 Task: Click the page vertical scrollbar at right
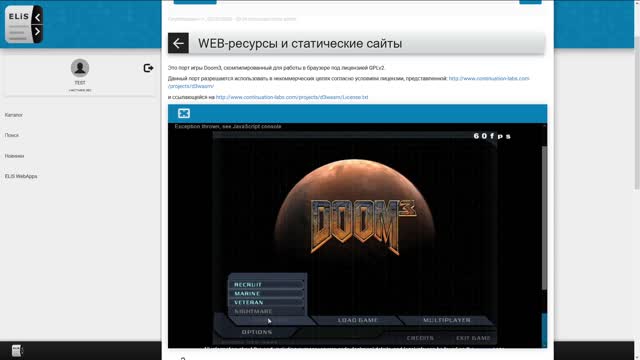637,113
